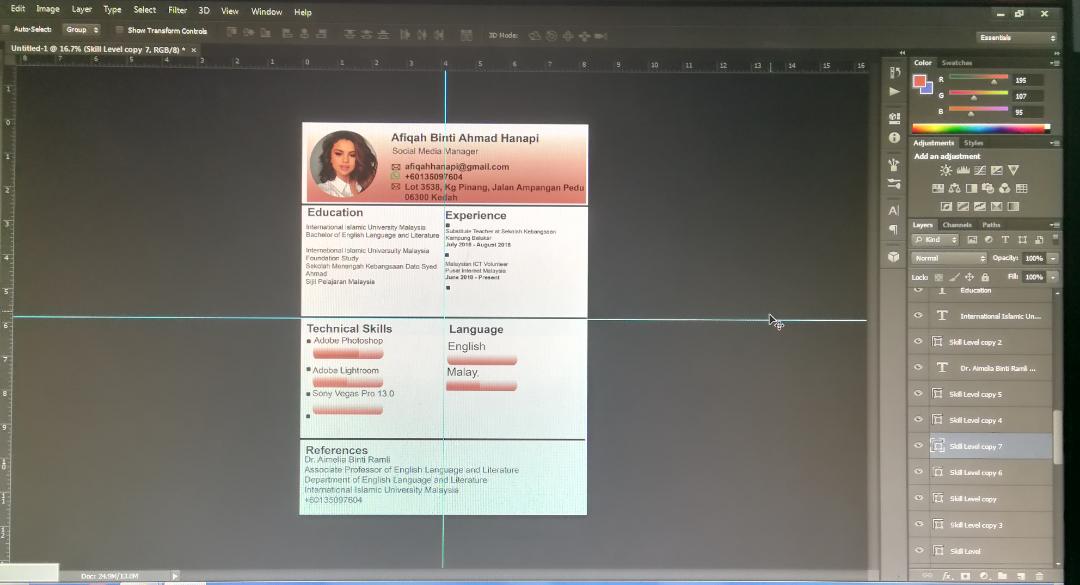This screenshot has width=1080, height=585.
Task: Open the Auto-Select Group dropdown
Action: pos(81,30)
